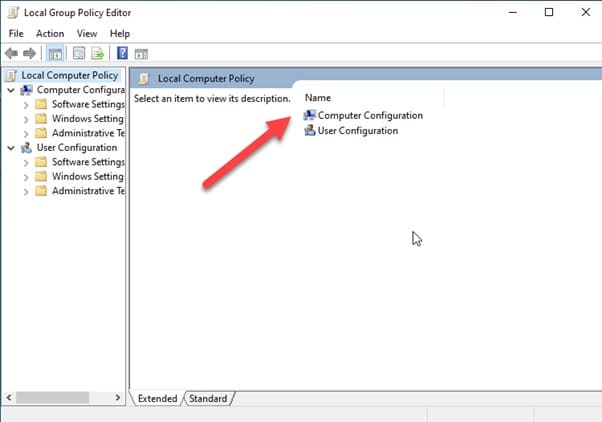Select Computer Configuration text in right pane
Screen dimensions: 602x422
370,115
